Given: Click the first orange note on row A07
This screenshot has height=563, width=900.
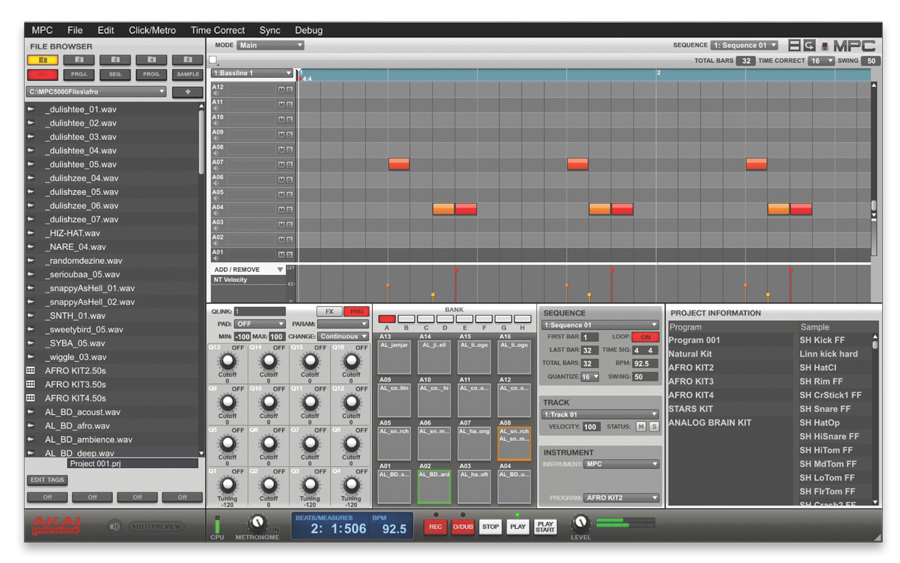Looking at the screenshot, I should (x=399, y=164).
